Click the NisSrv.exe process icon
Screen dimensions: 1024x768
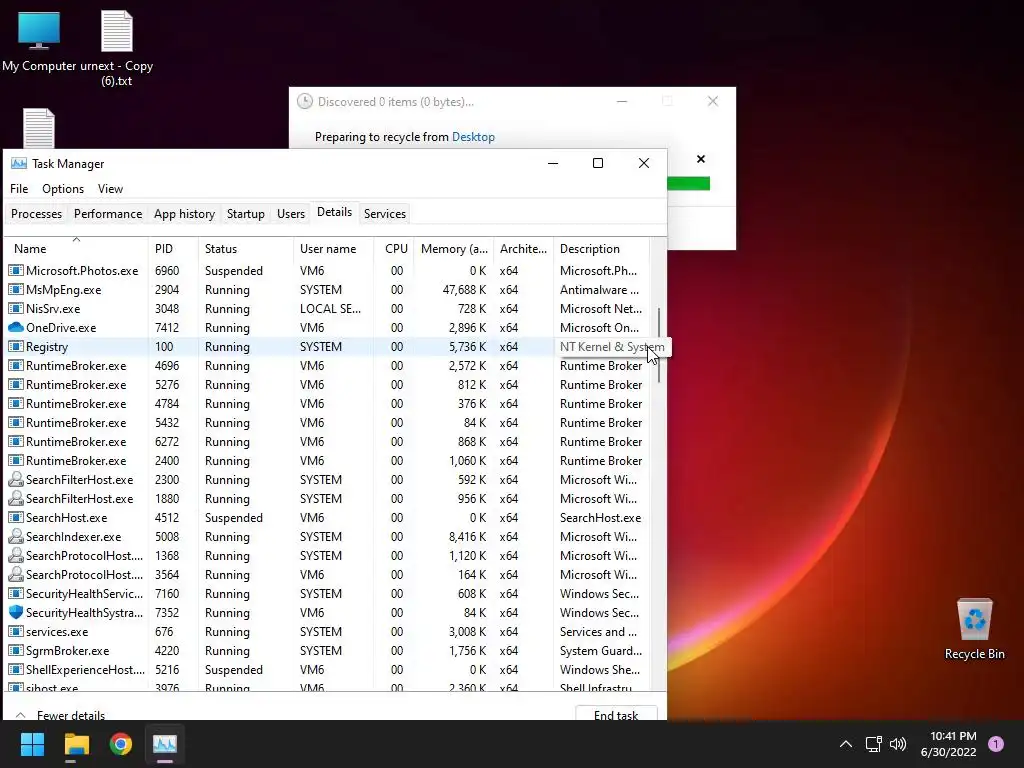tap(16, 308)
